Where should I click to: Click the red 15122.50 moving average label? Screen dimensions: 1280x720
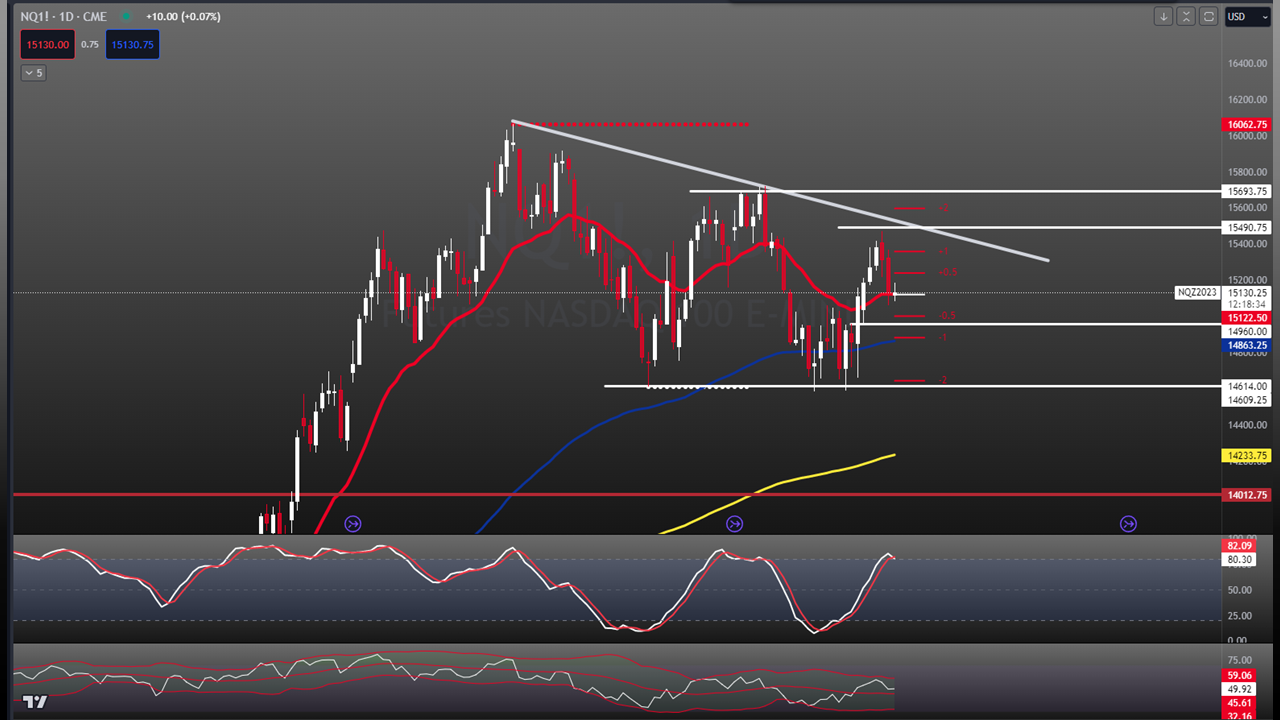(1246, 317)
